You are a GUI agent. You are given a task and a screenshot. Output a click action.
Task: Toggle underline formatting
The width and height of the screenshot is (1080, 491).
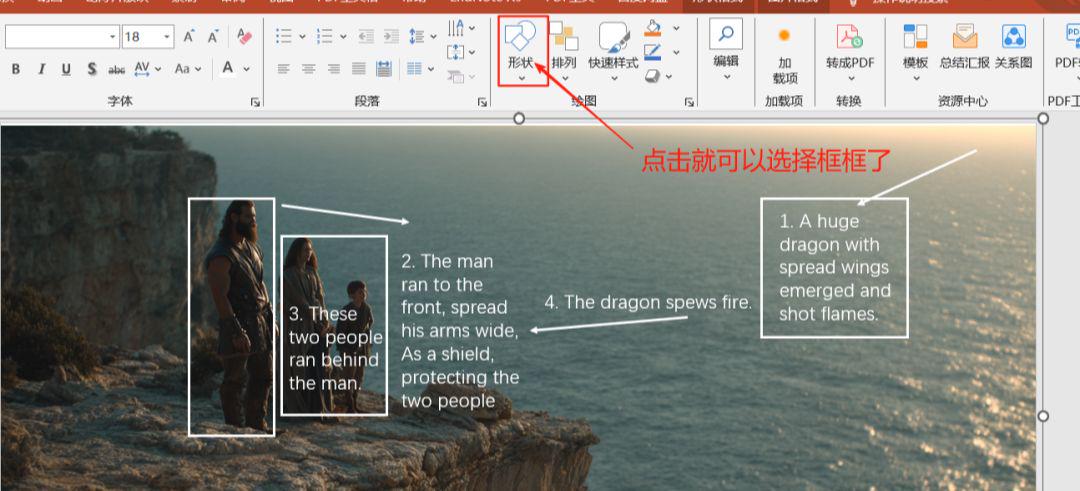pyautogui.click(x=66, y=69)
